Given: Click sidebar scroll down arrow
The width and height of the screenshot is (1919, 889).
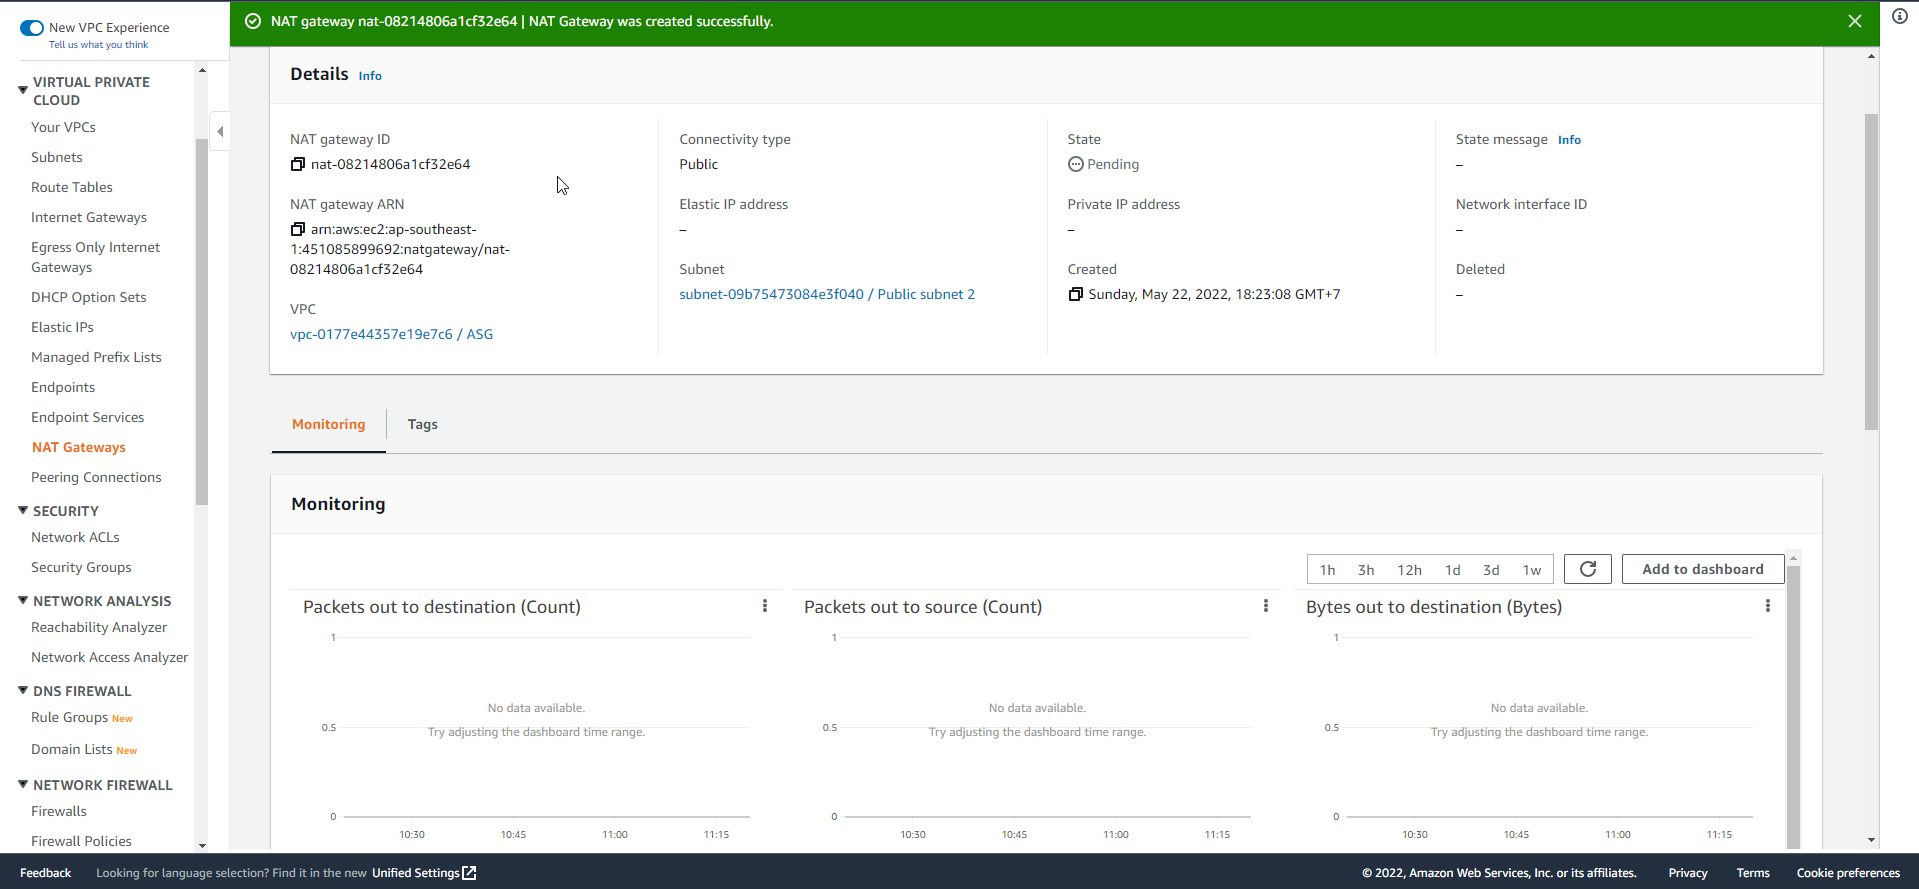Looking at the screenshot, I should click(202, 845).
